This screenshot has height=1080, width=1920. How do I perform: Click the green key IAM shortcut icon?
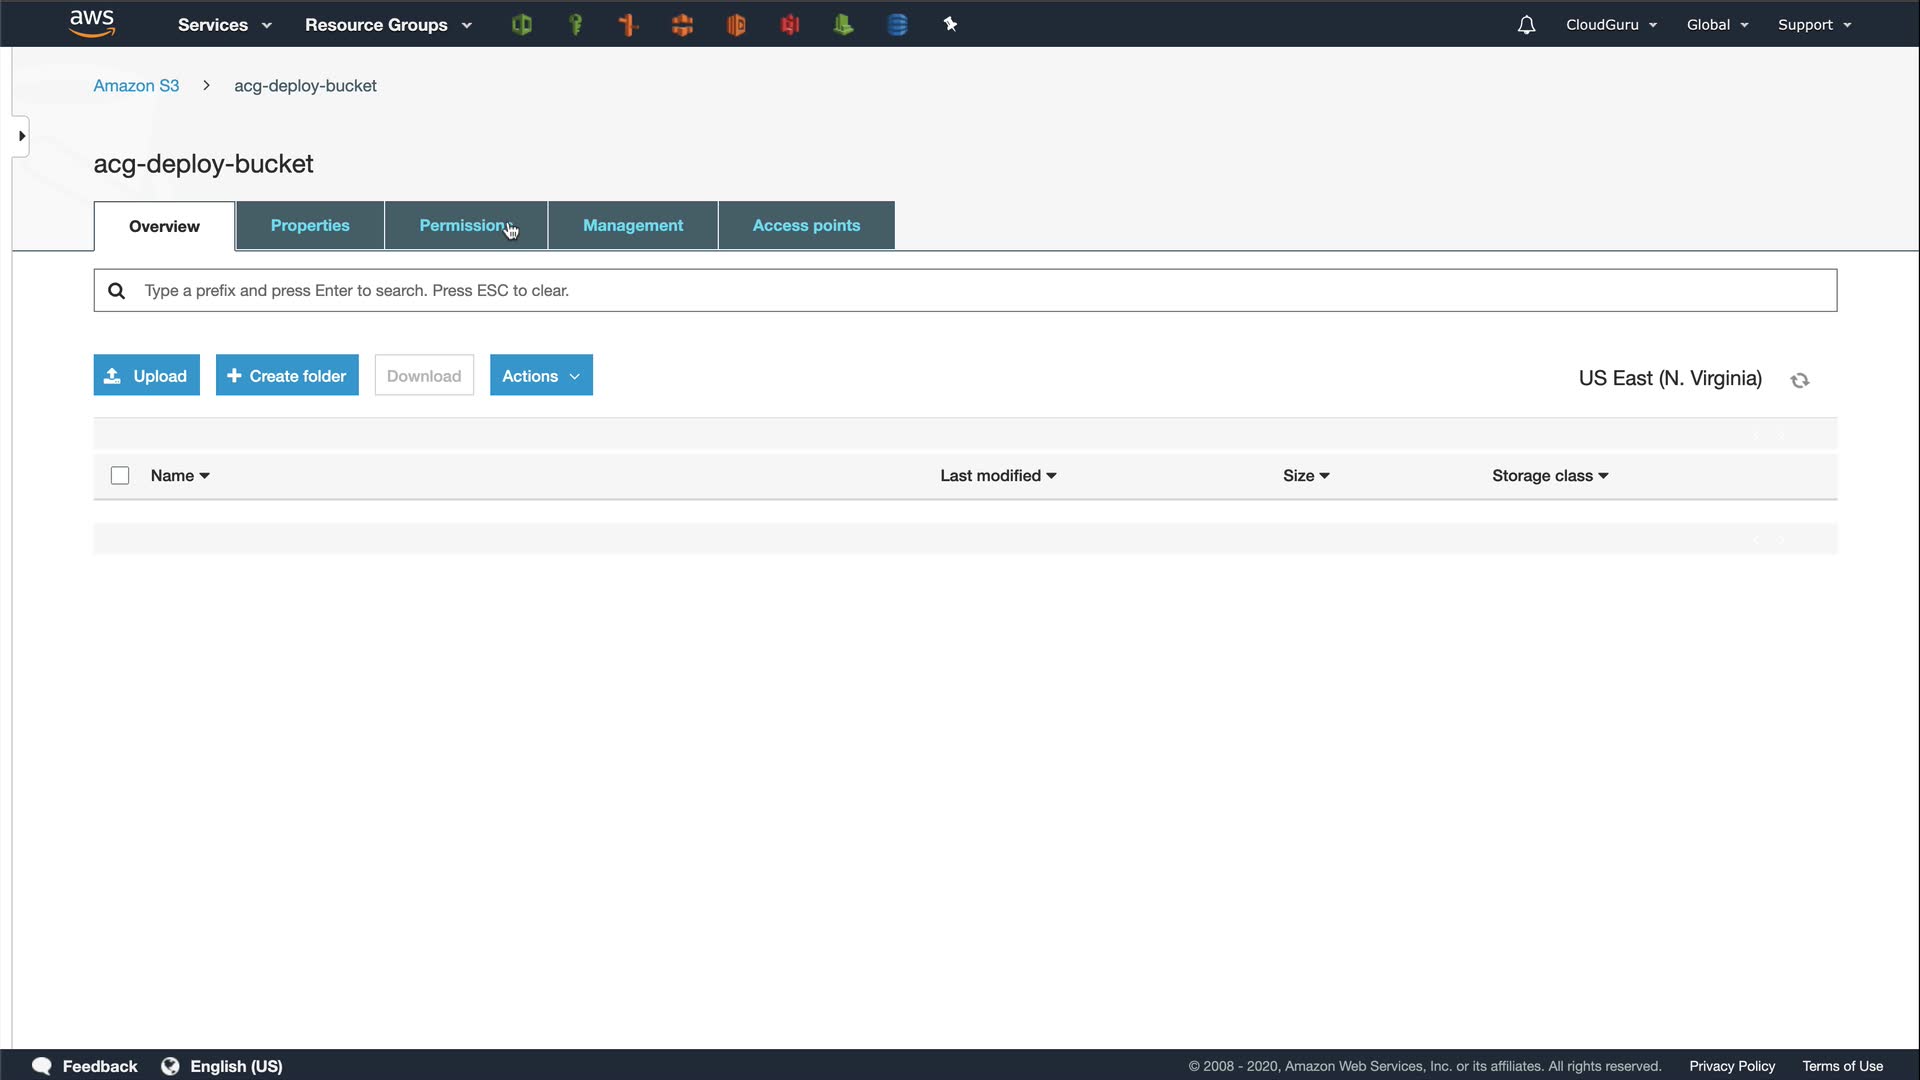tap(575, 25)
